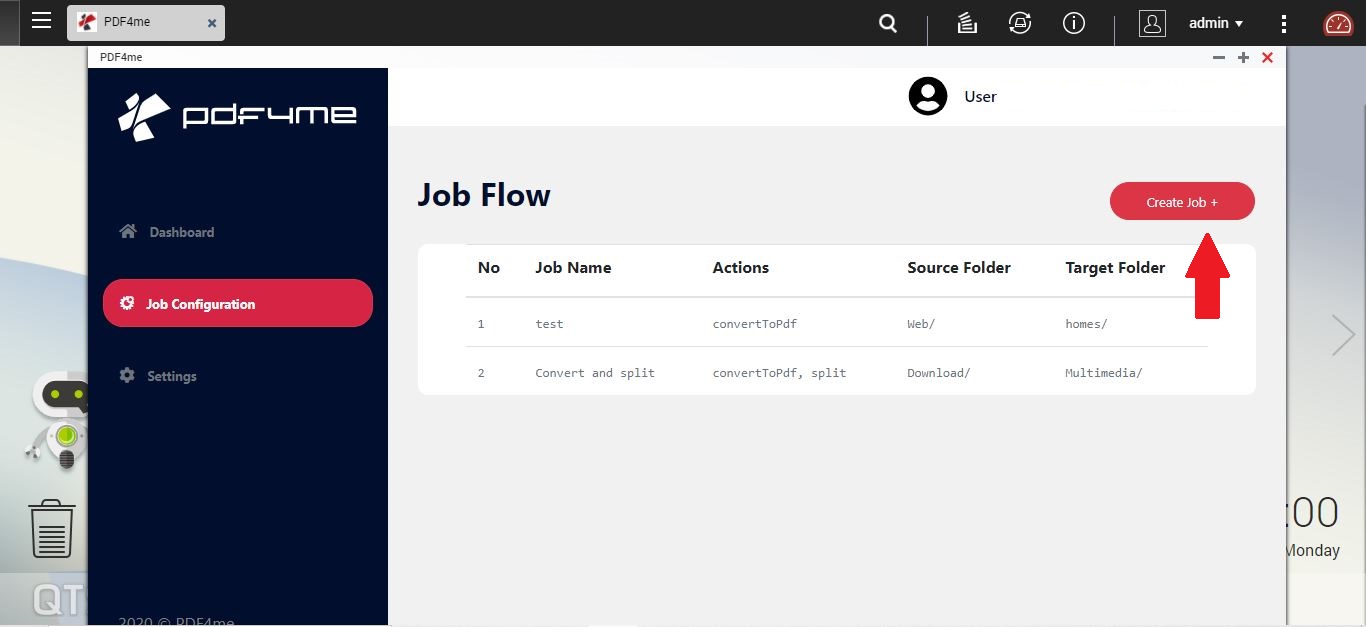Click the convertToPdf, split actions cell
This screenshot has height=627, width=1366.
(779, 373)
